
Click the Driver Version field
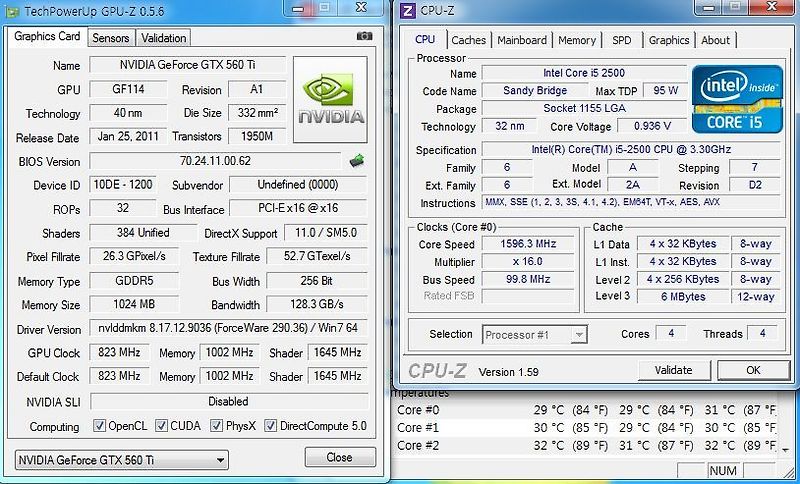coord(228,328)
